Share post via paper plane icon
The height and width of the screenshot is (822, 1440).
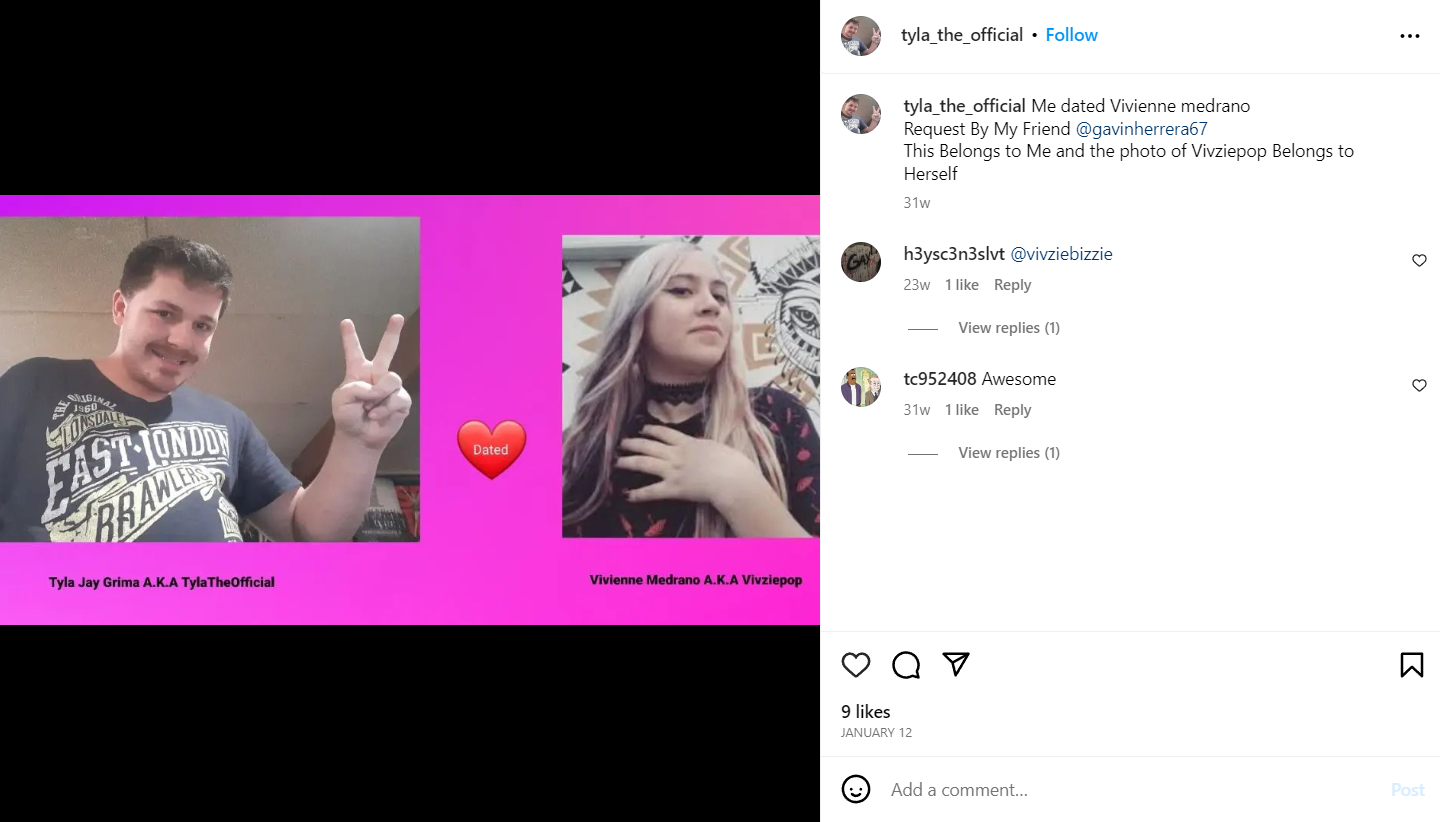tap(956, 664)
